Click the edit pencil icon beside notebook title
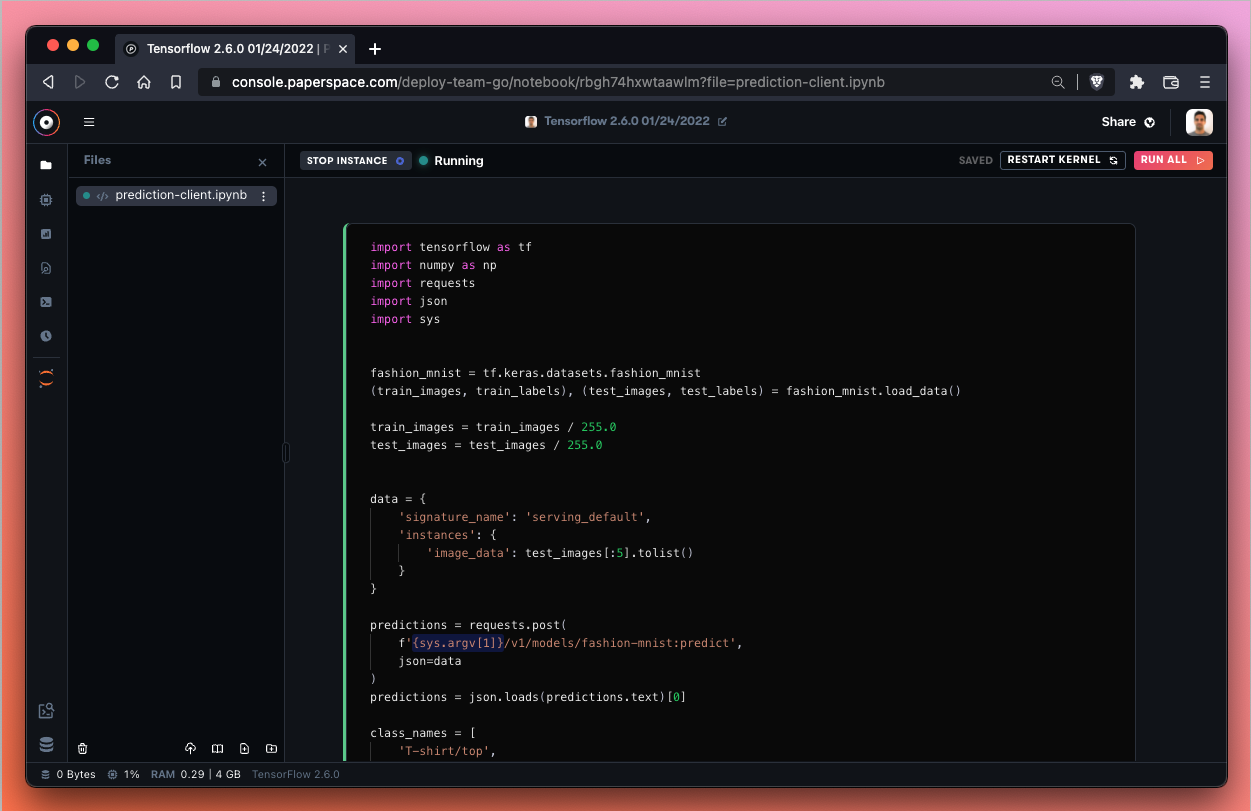Viewport: 1251px width, 811px height. pyautogui.click(x=723, y=122)
